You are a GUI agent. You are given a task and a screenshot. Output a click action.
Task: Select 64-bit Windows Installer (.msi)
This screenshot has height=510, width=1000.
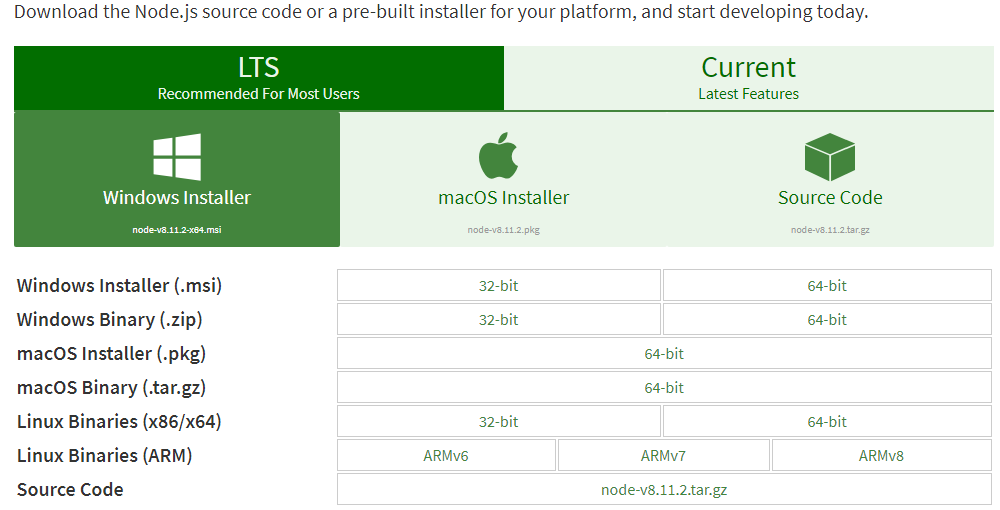click(x=827, y=285)
